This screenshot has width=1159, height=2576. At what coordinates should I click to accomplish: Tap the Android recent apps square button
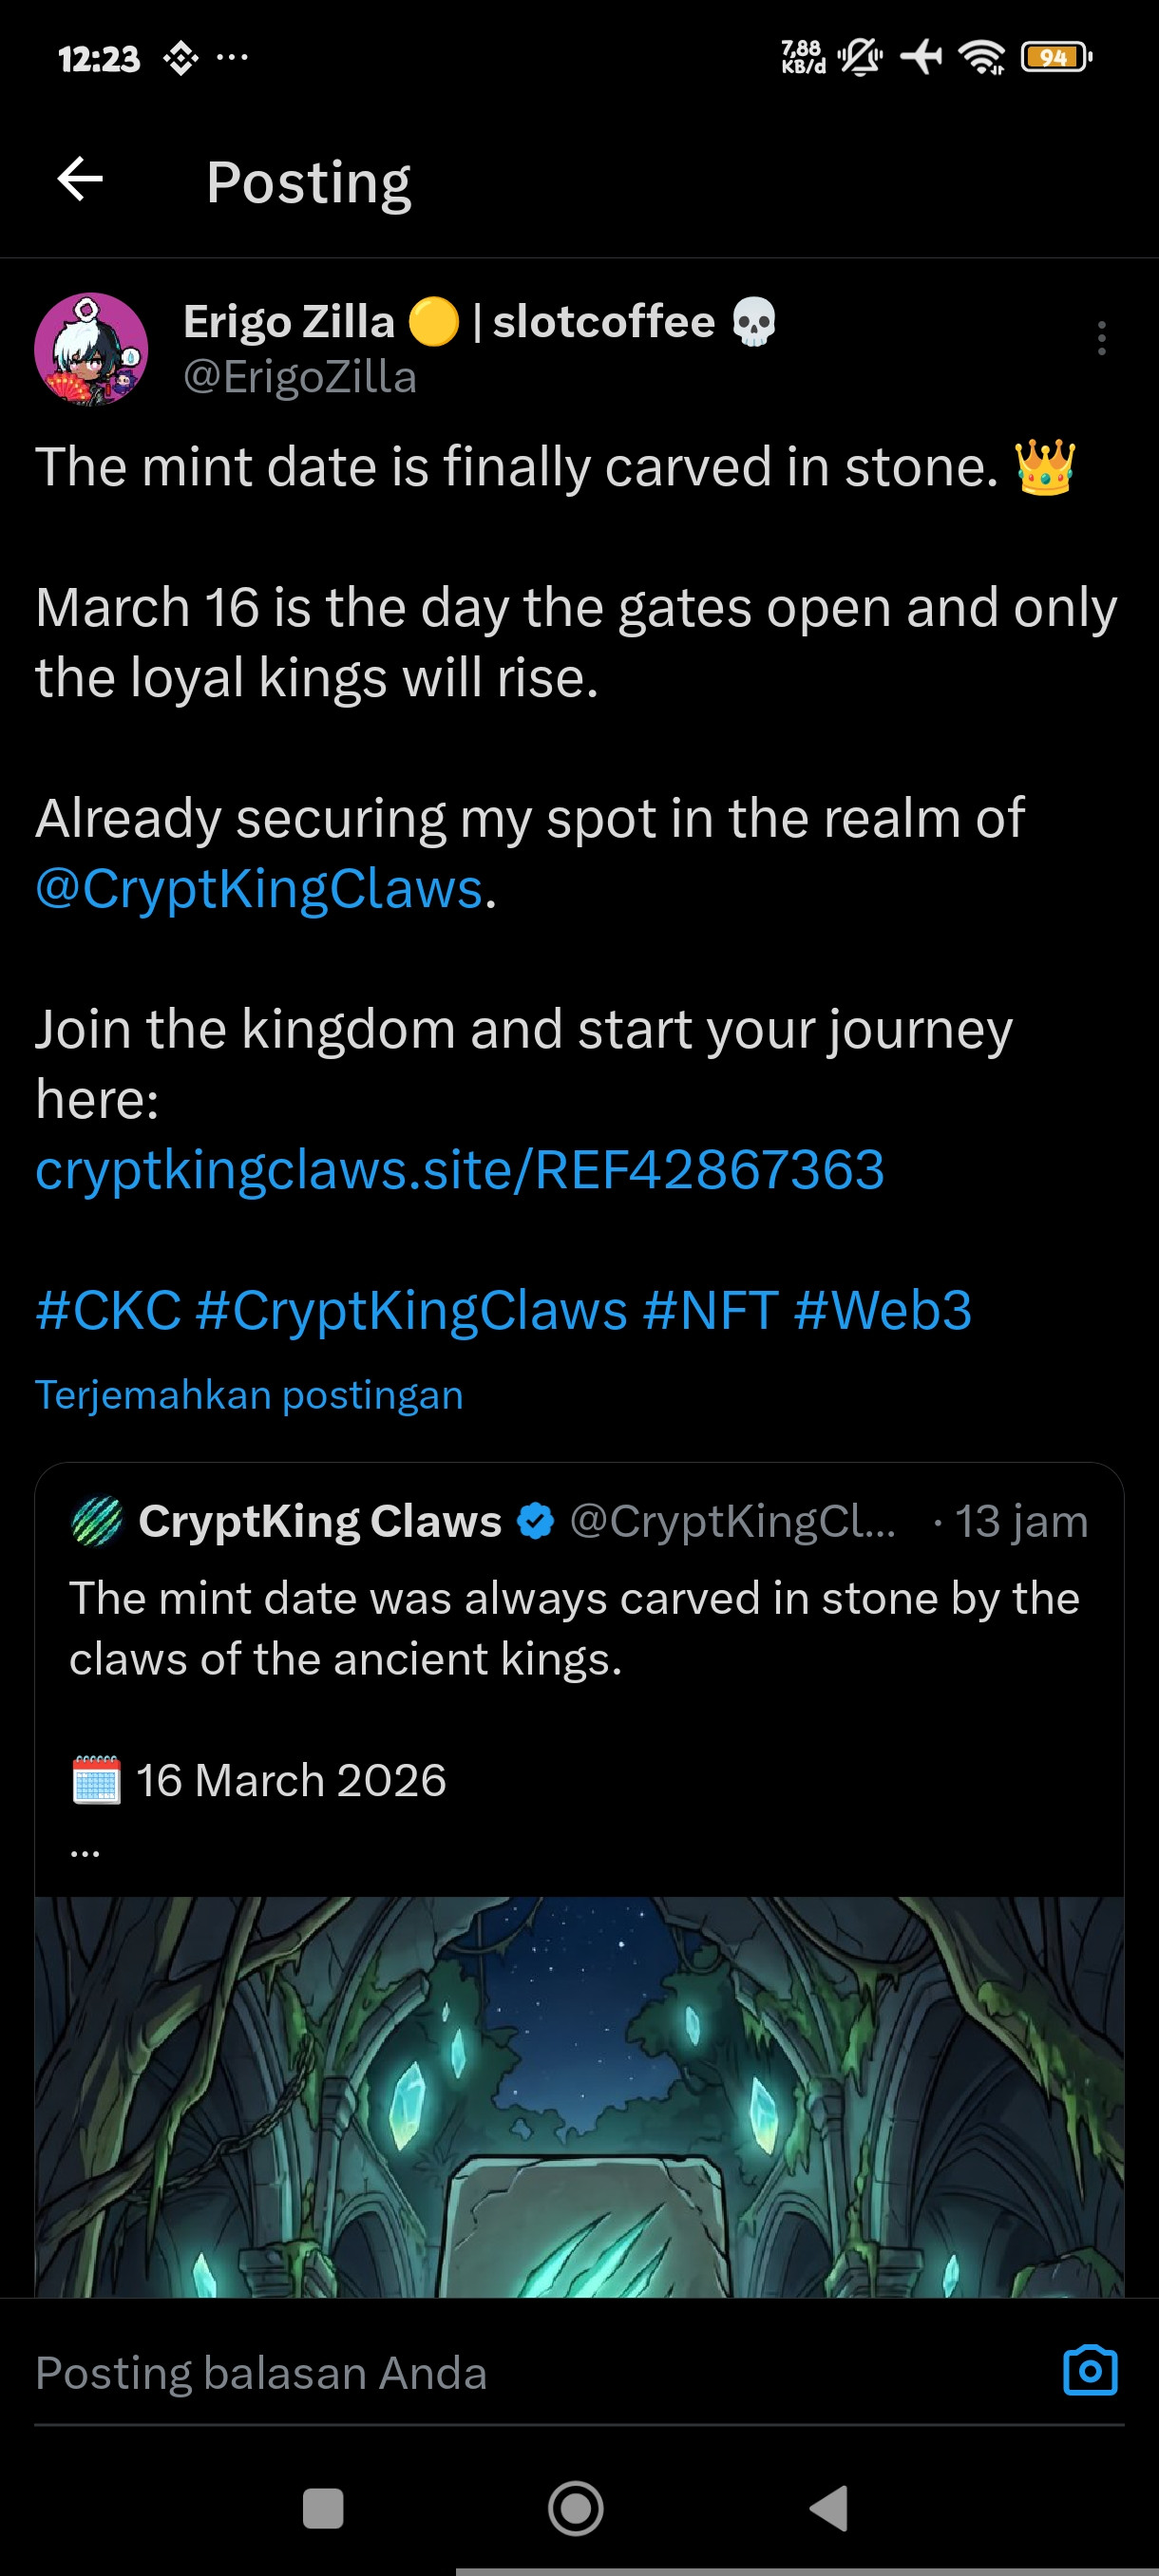tap(322, 2508)
